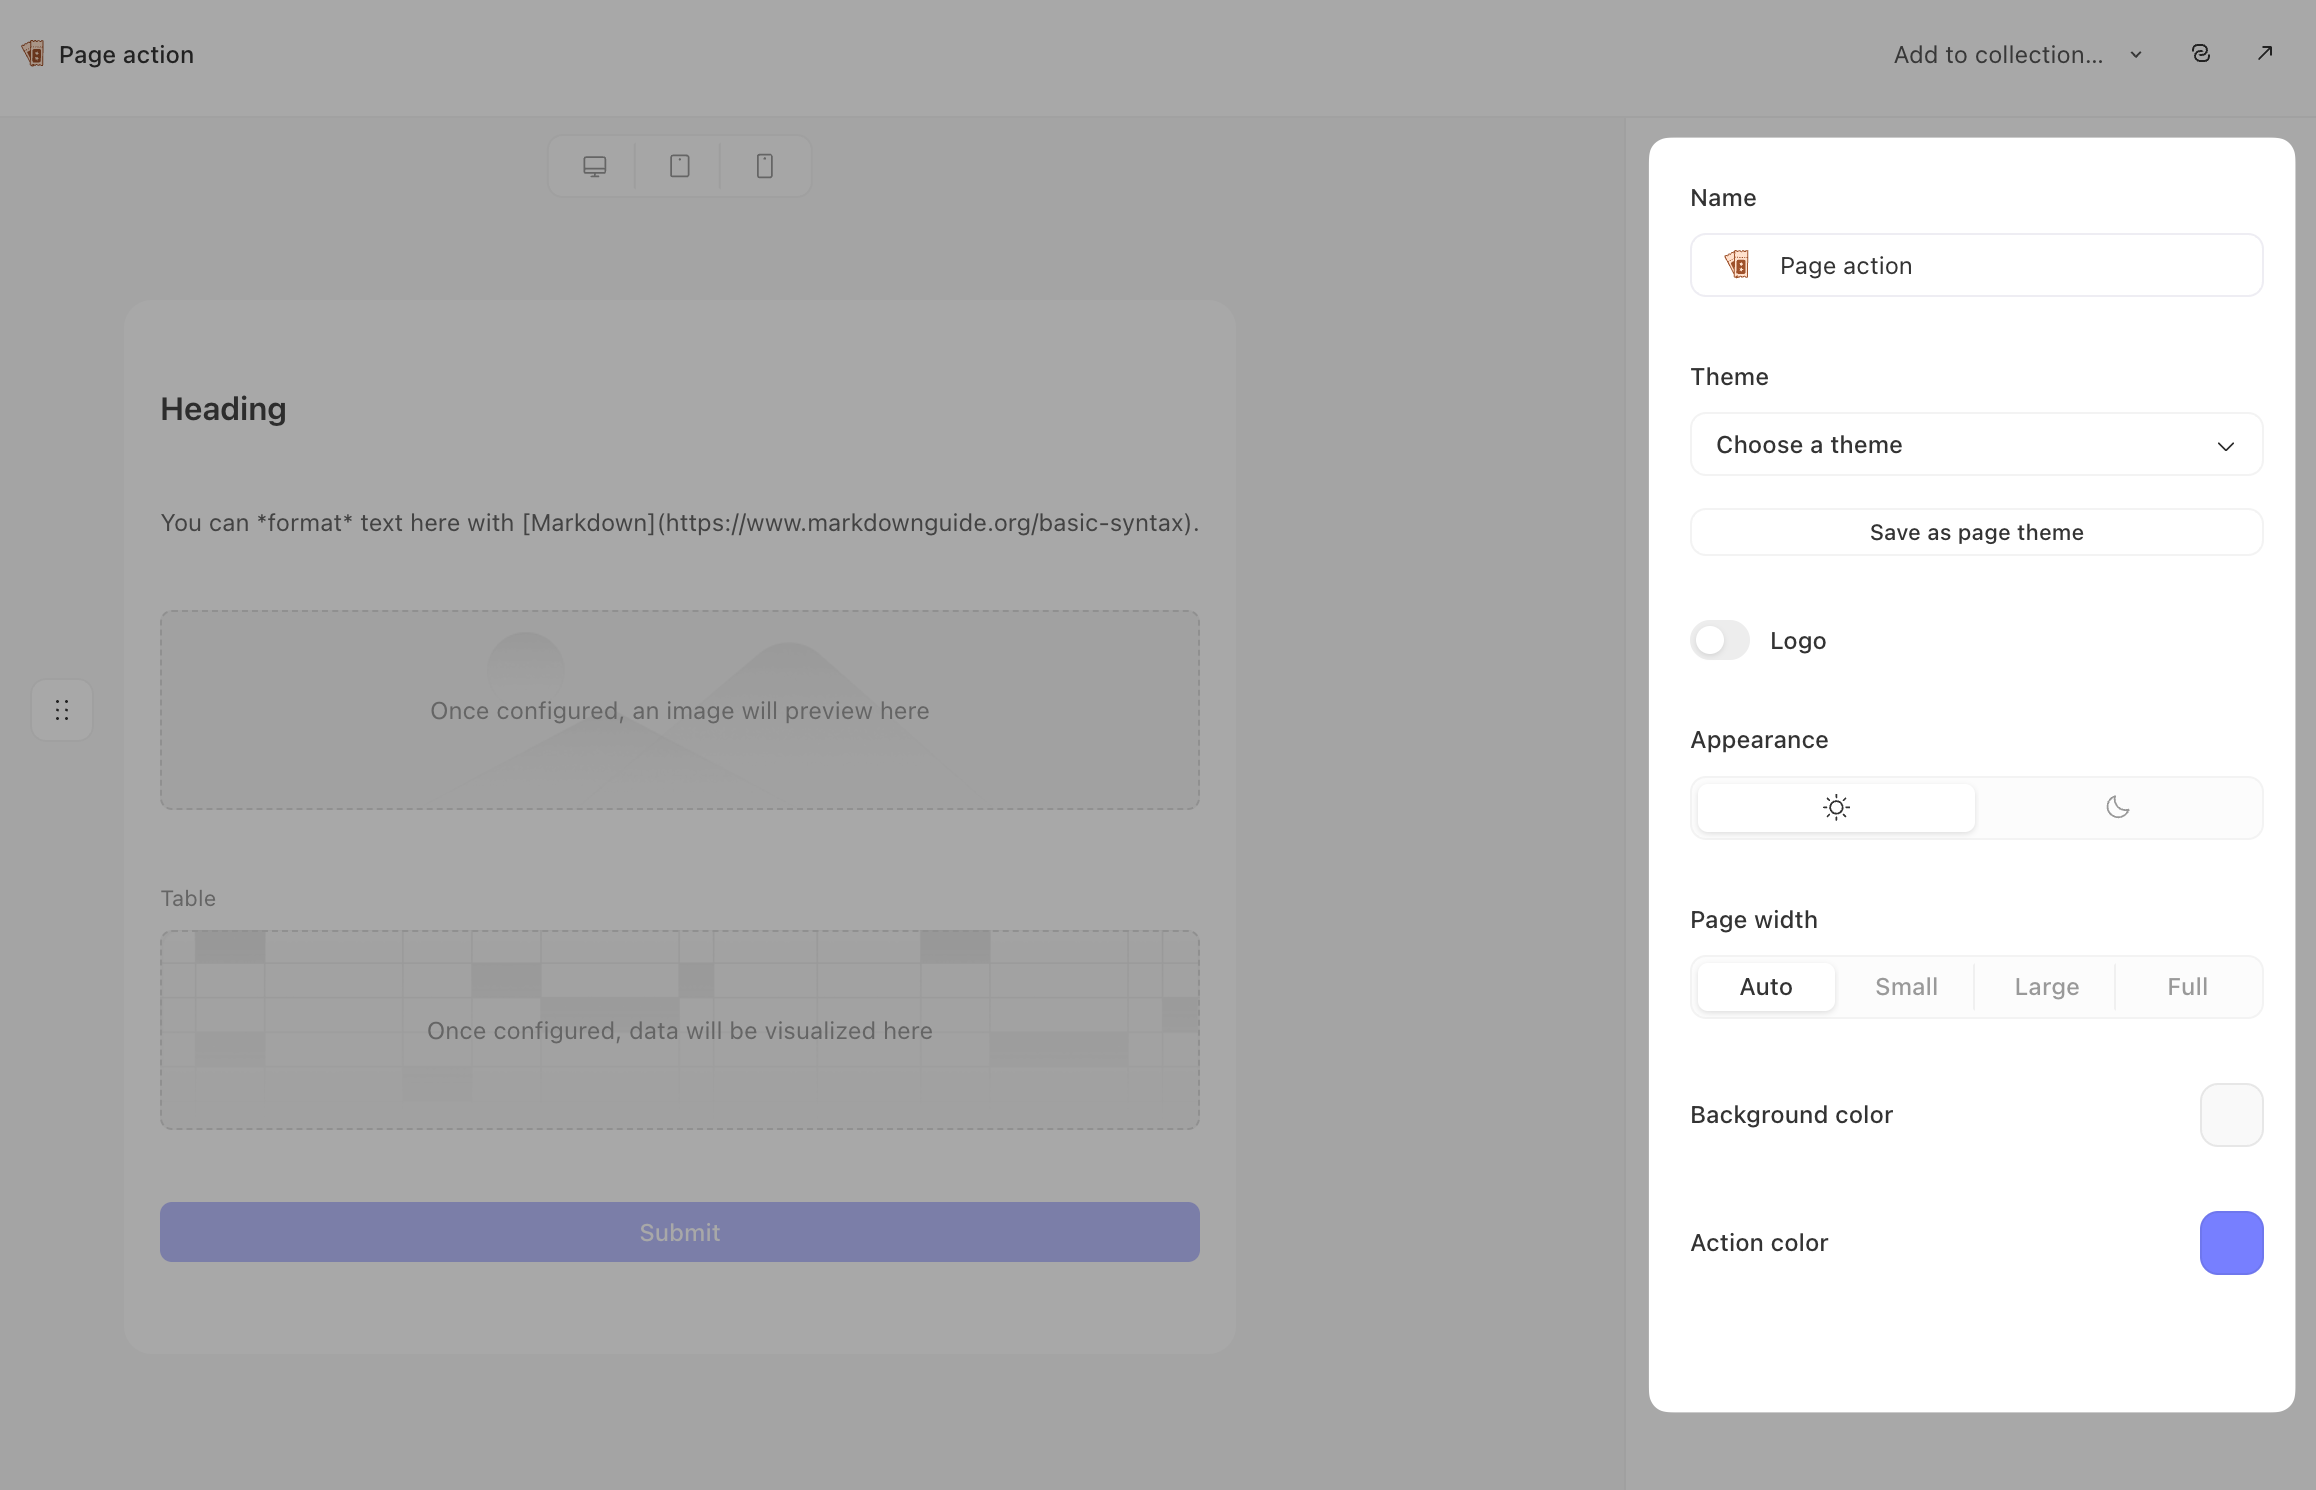Screen dimensions: 2316x1490
Task: Toggle the Logo switch on
Action: tap(1720, 640)
